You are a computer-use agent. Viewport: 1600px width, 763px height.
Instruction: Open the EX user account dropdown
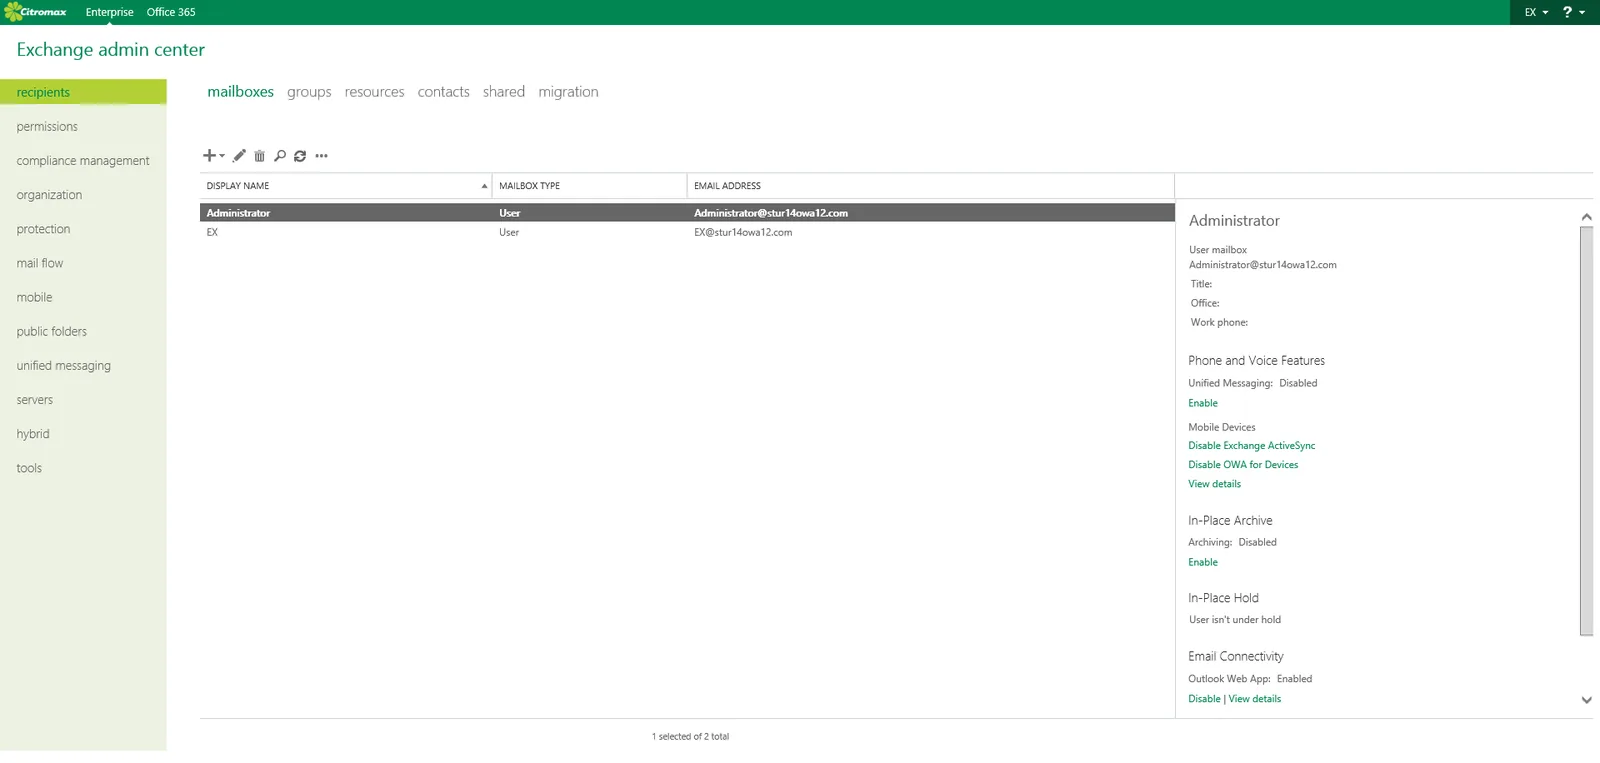(1536, 12)
